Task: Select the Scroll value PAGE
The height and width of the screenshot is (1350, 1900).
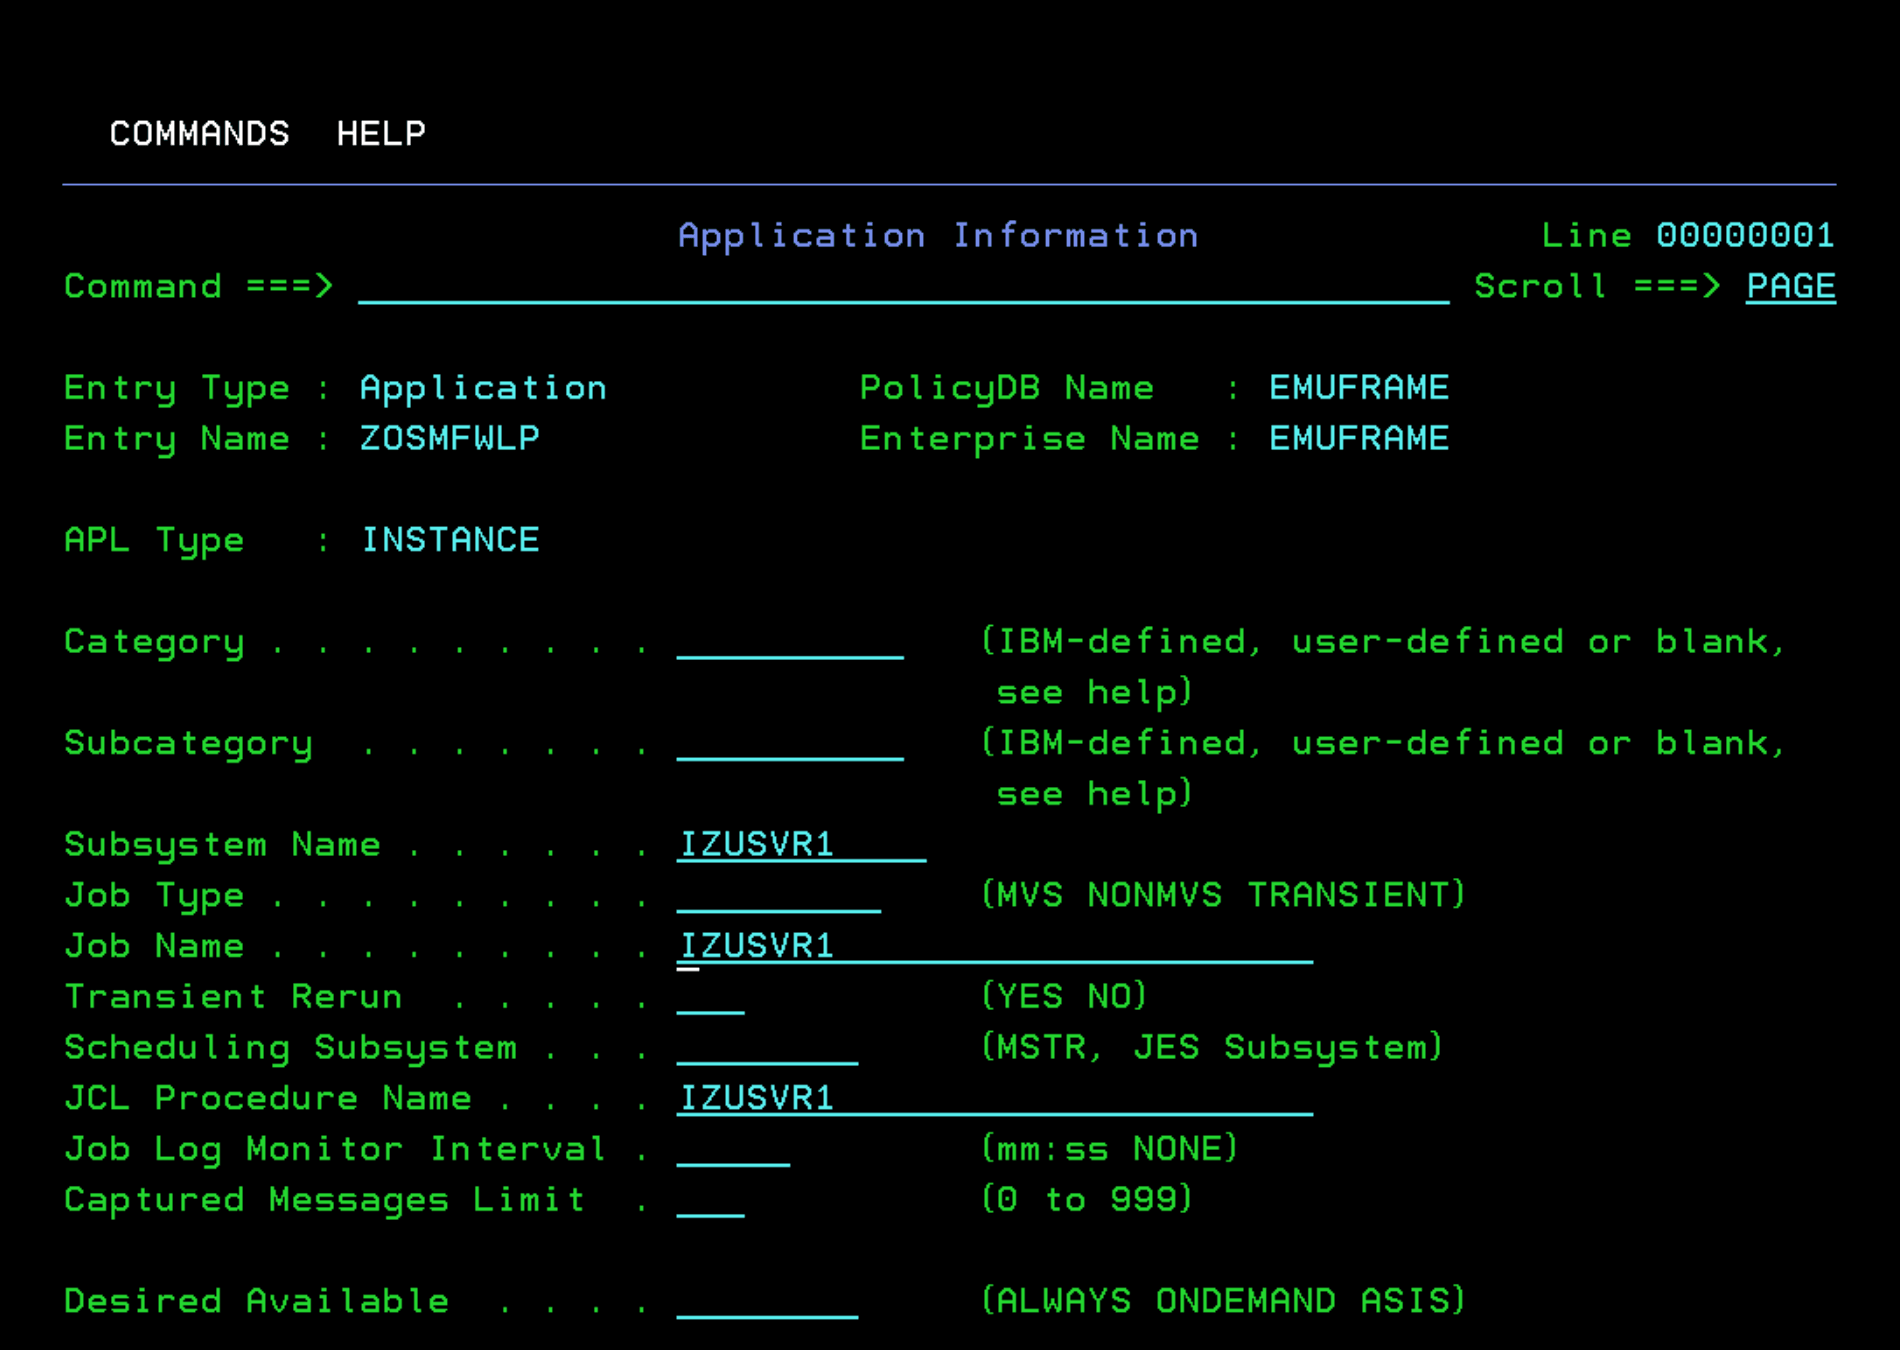Action: (x=1789, y=287)
